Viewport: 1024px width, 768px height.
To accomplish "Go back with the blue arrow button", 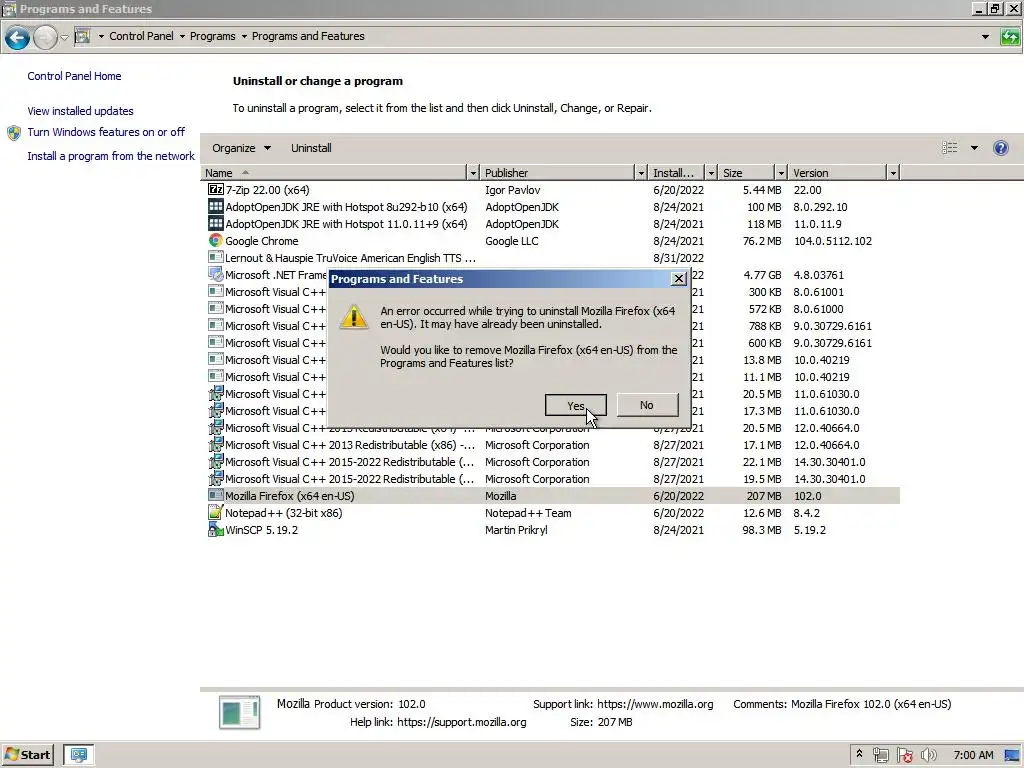I will click(x=18, y=38).
